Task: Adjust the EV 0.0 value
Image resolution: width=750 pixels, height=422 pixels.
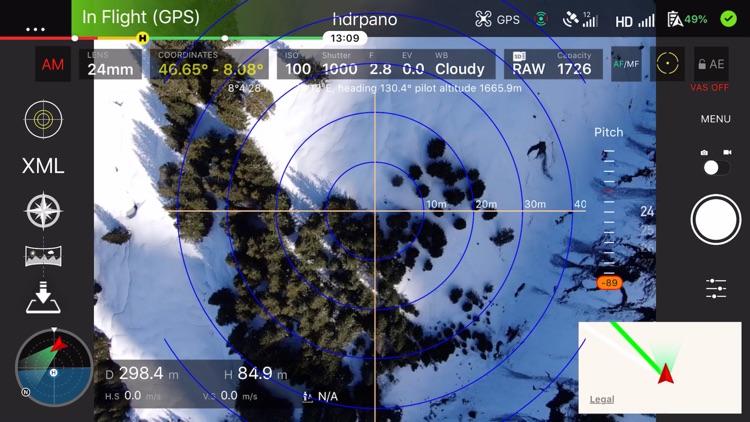Action: [x=413, y=64]
